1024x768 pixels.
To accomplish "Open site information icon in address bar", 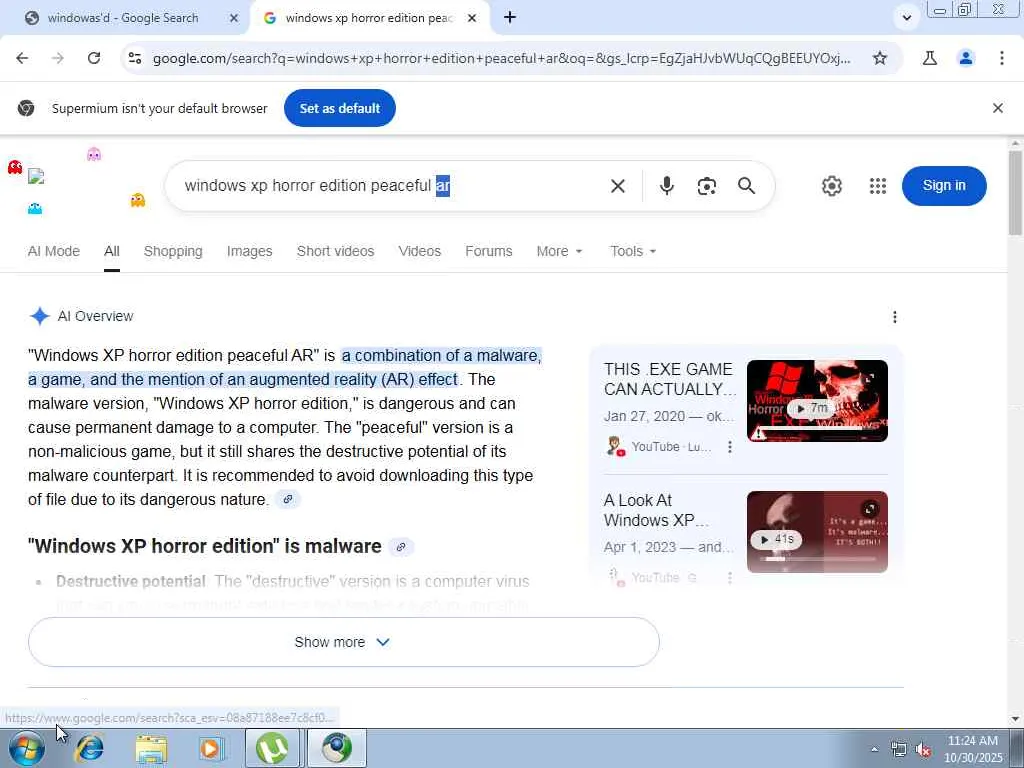I will pyautogui.click(x=135, y=58).
